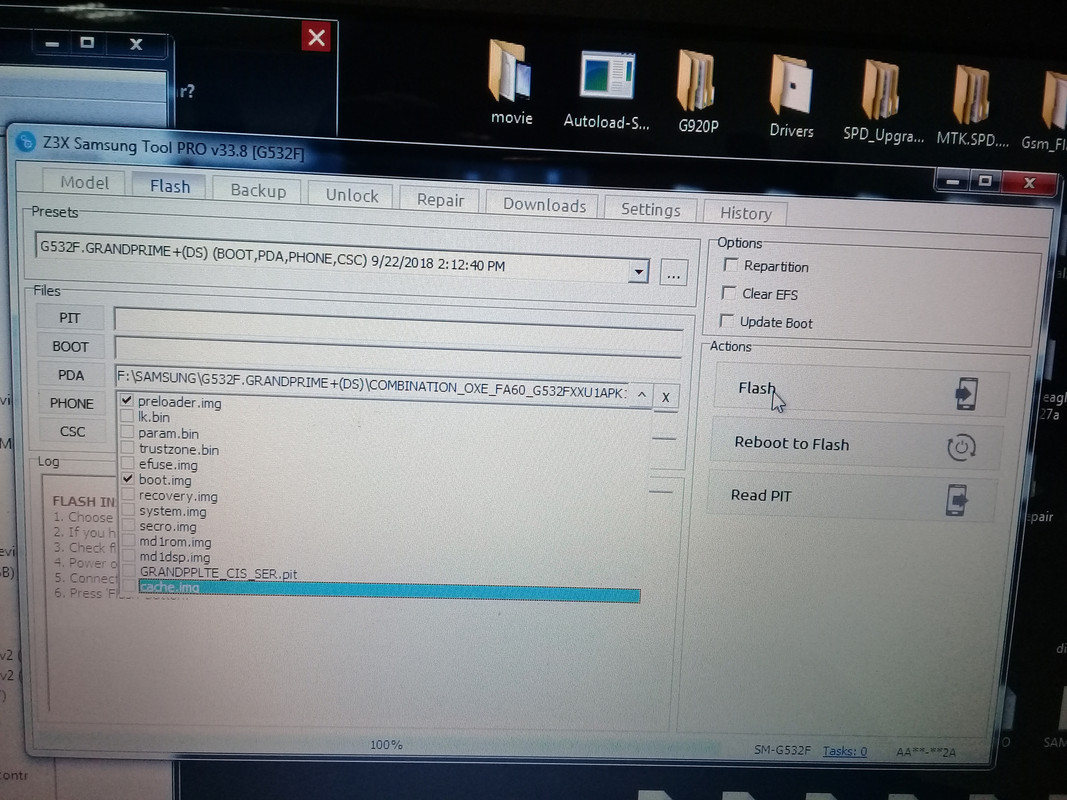The width and height of the screenshot is (1067, 800).
Task: Check efuse.img in file list
Action: 127,463
